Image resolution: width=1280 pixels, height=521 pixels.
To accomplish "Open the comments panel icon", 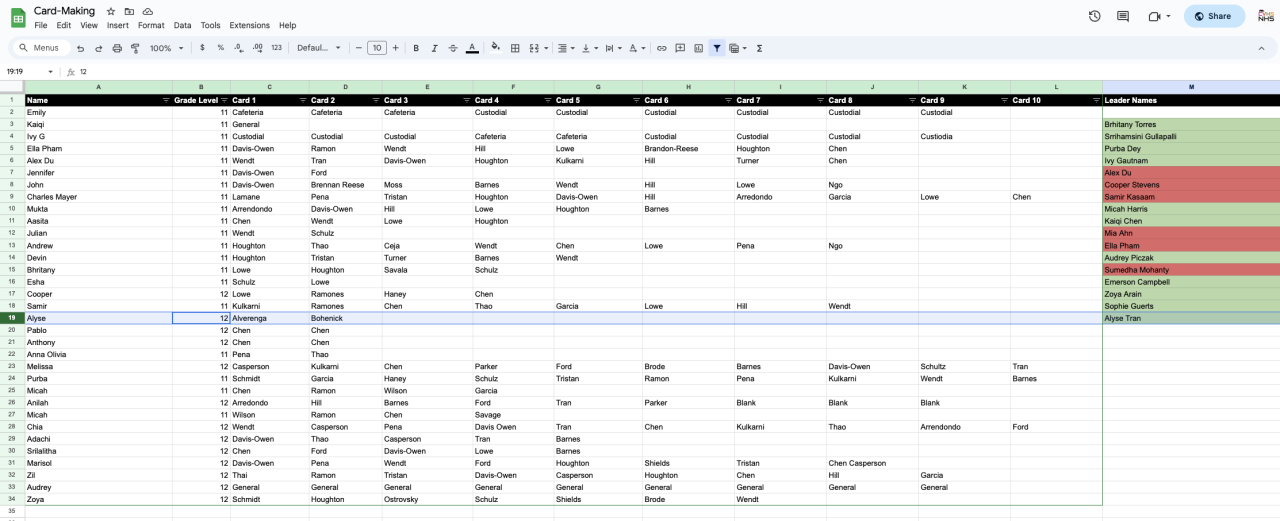I will pyautogui.click(x=1123, y=16).
